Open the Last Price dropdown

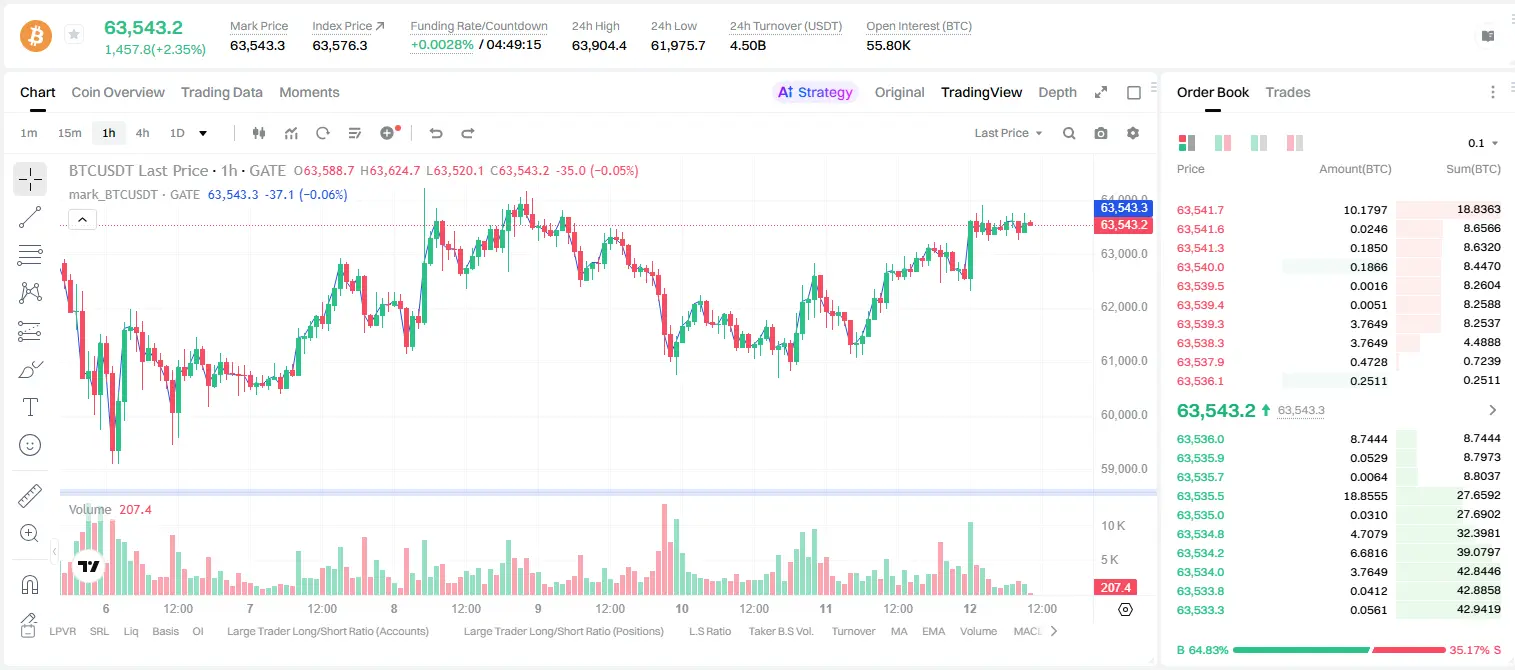(x=1008, y=133)
